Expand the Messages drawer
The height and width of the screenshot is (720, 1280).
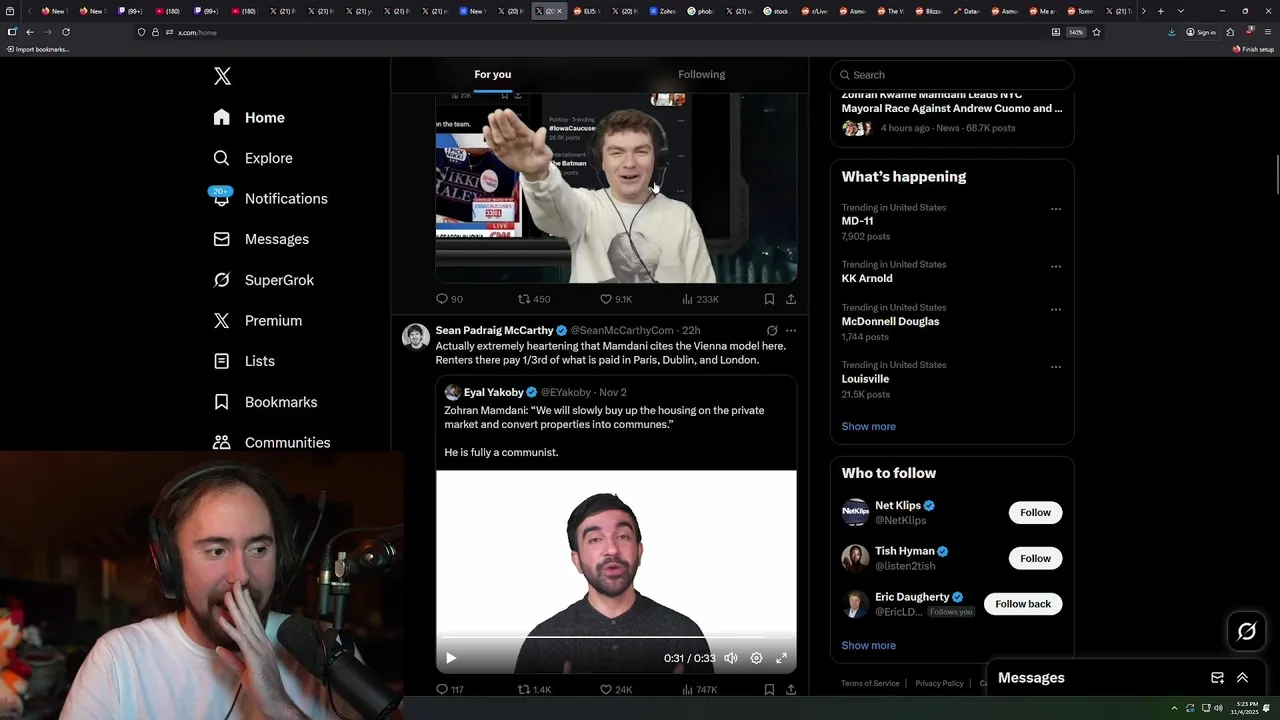pos(1243,678)
